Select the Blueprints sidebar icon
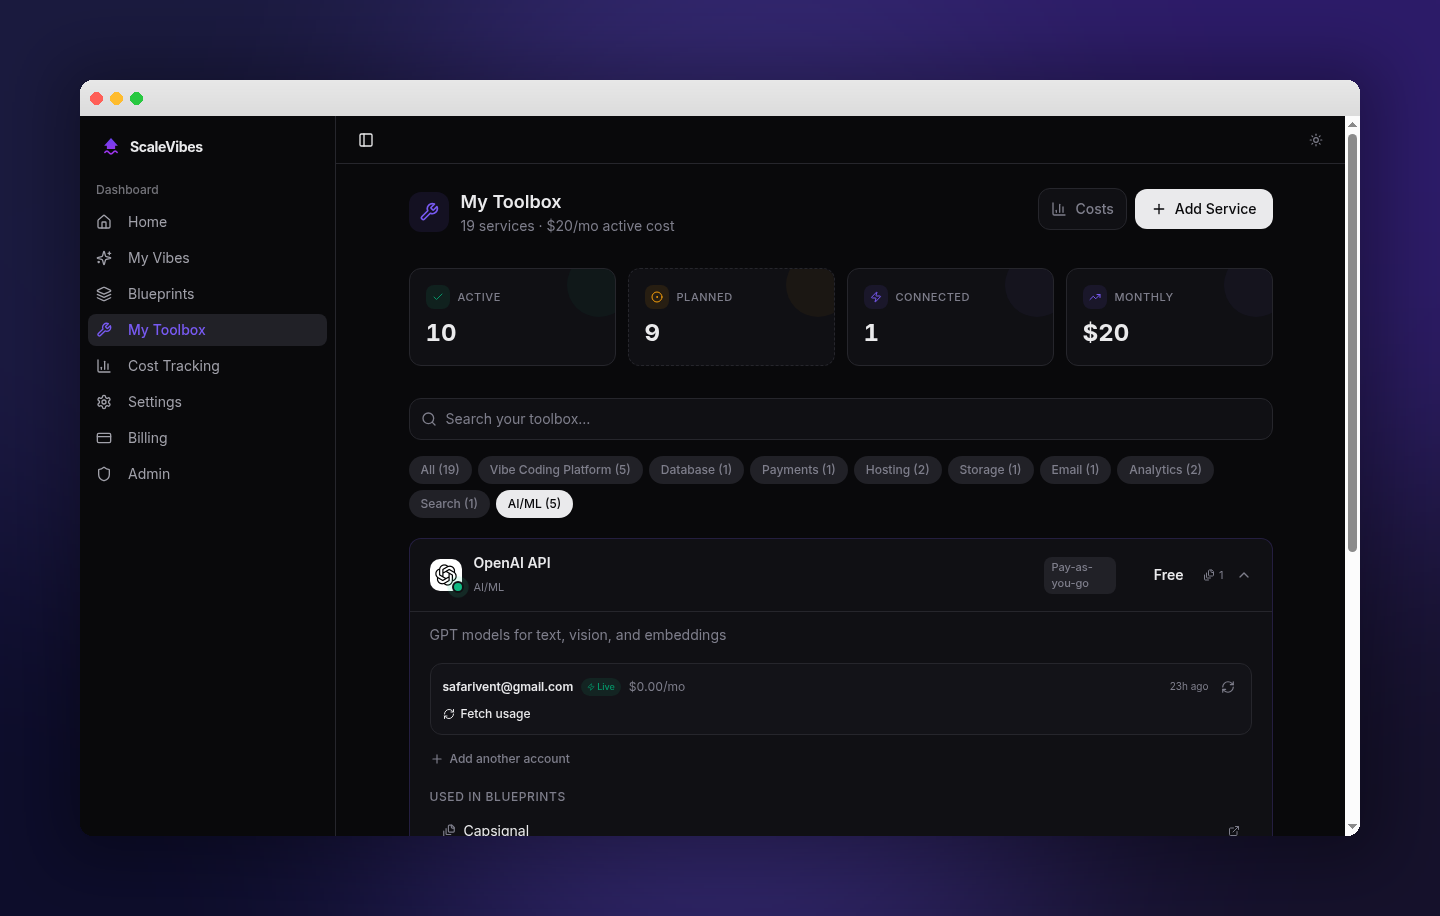The image size is (1440, 916). click(105, 293)
